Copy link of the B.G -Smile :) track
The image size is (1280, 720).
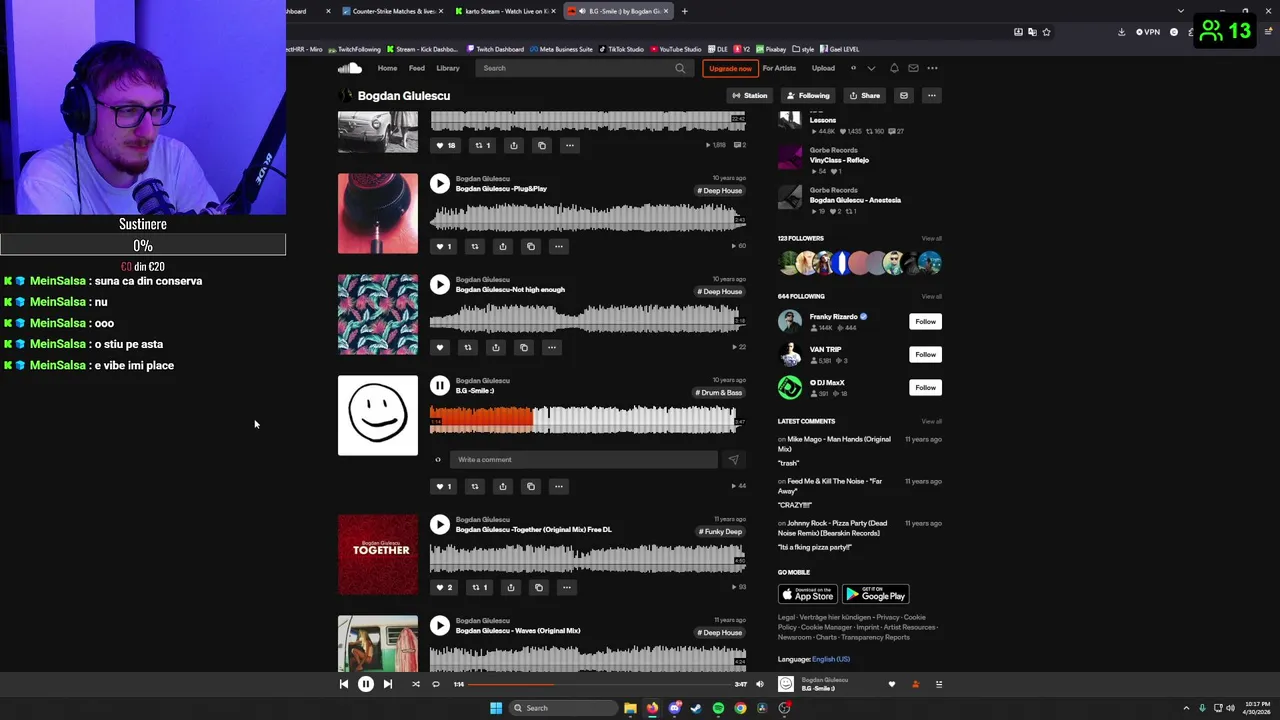pyautogui.click(x=531, y=486)
